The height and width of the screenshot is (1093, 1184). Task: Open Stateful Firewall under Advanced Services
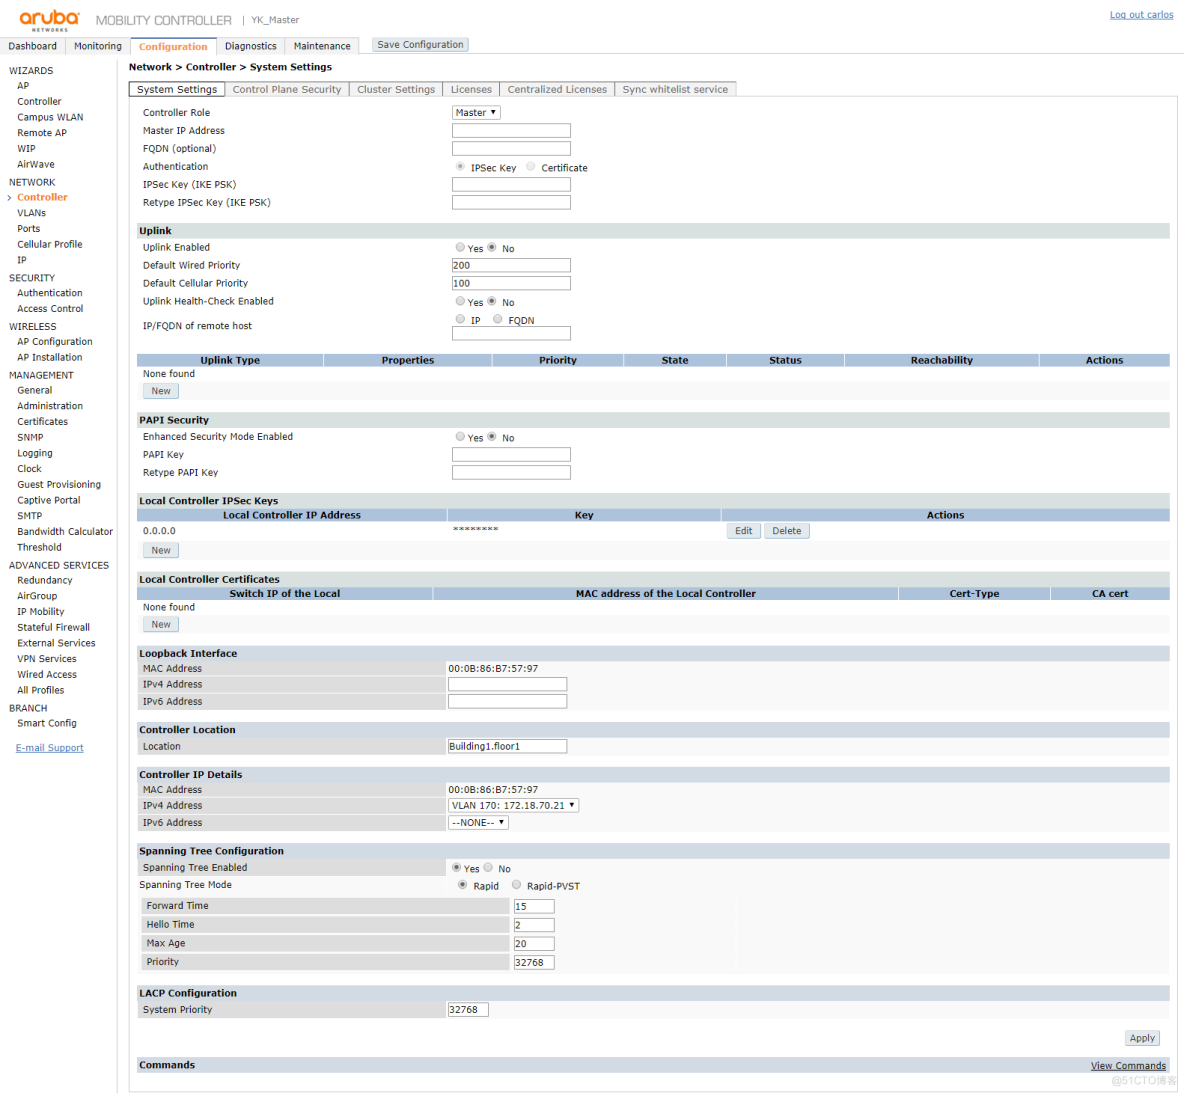[54, 628]
